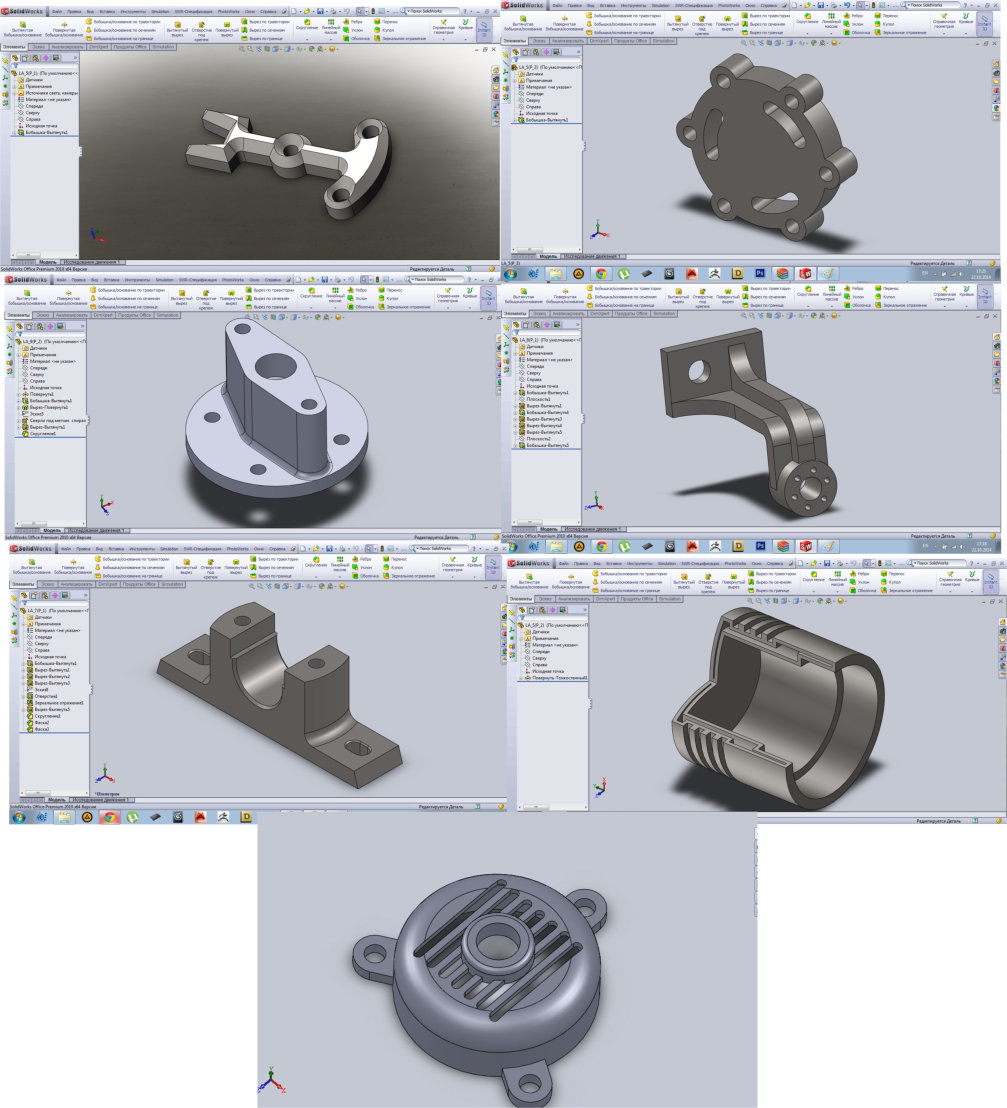Pick Повернутый вырез tool in the lever part window
The image size is (1007, 1108).
click(227, 28)
